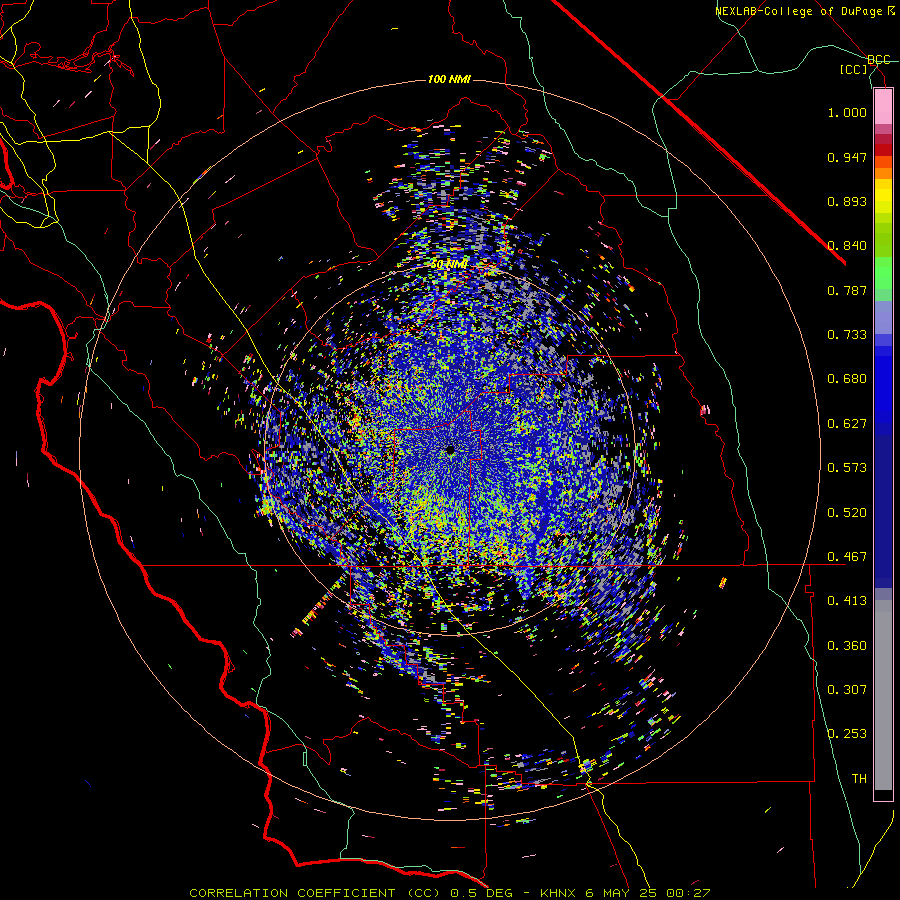Click the 0.627 legend value

pyautogui.click(x=847, y=424)
